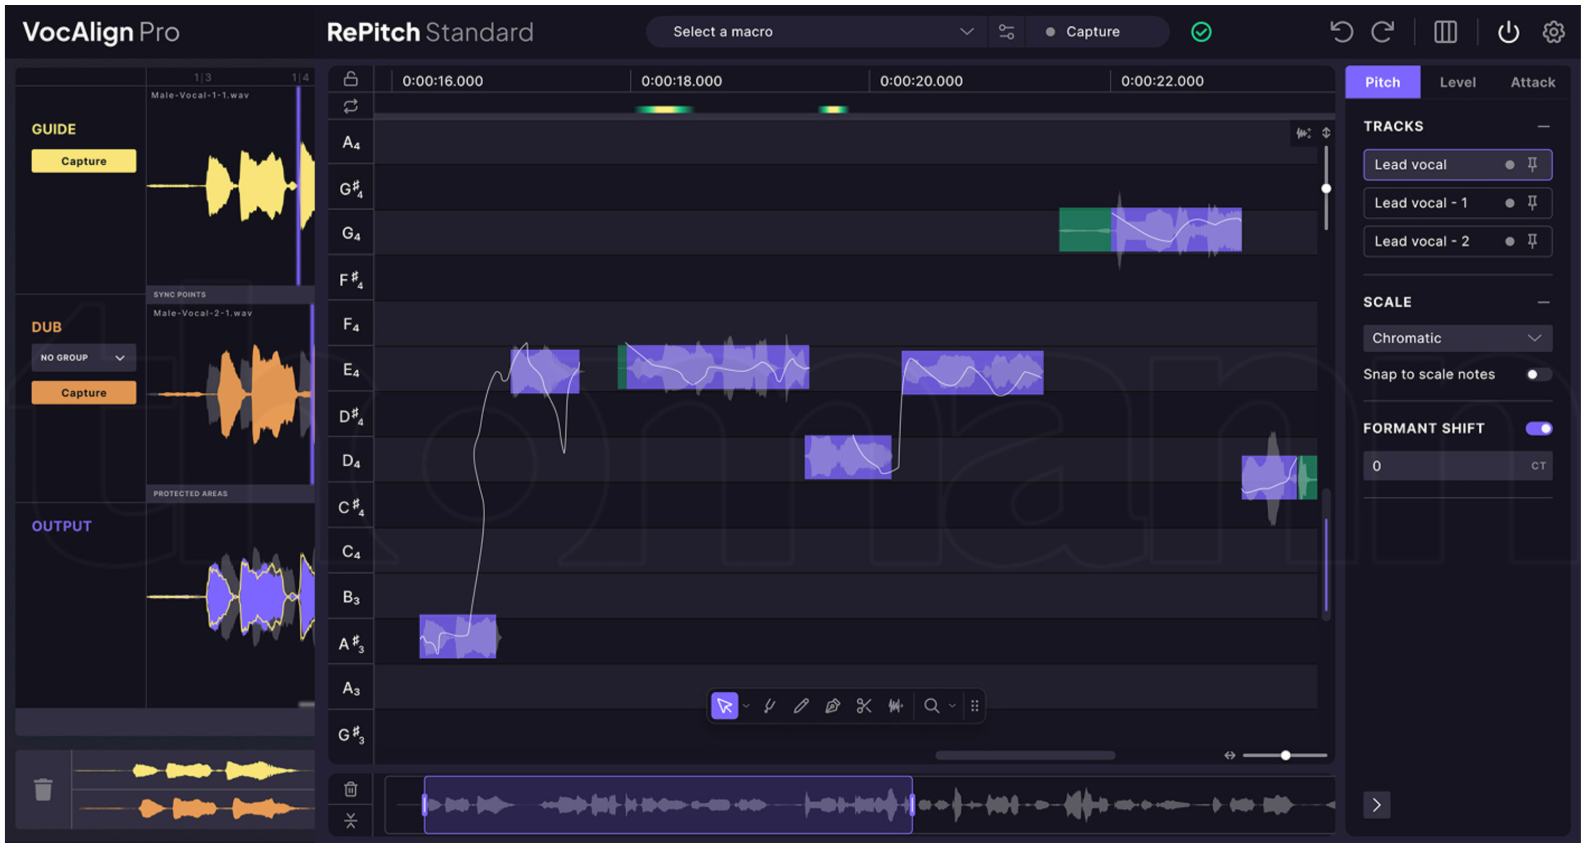
Task: Open the settings gear icon
Action: point(1553,32)
